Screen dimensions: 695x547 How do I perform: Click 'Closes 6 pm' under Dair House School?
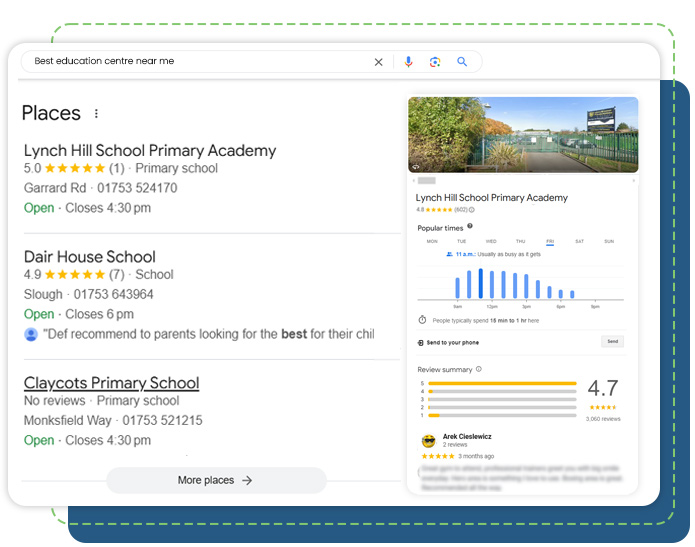click(99, 314)
